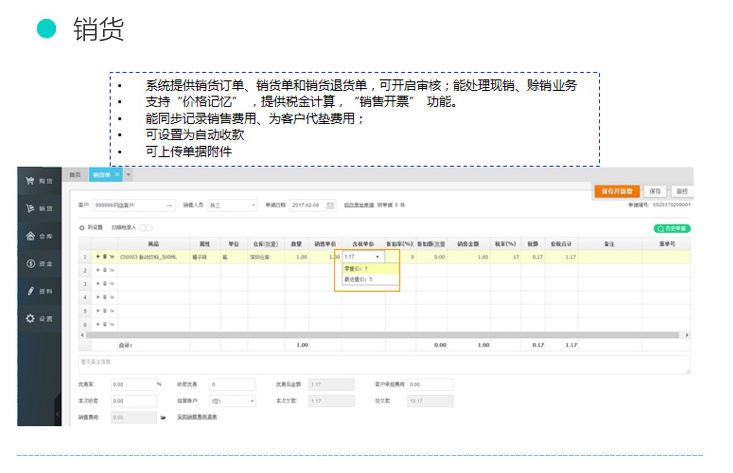Viewport: 733px width, 473px height.
Task: Open the tab list dropdown arrow
Action: coord(129,175)
